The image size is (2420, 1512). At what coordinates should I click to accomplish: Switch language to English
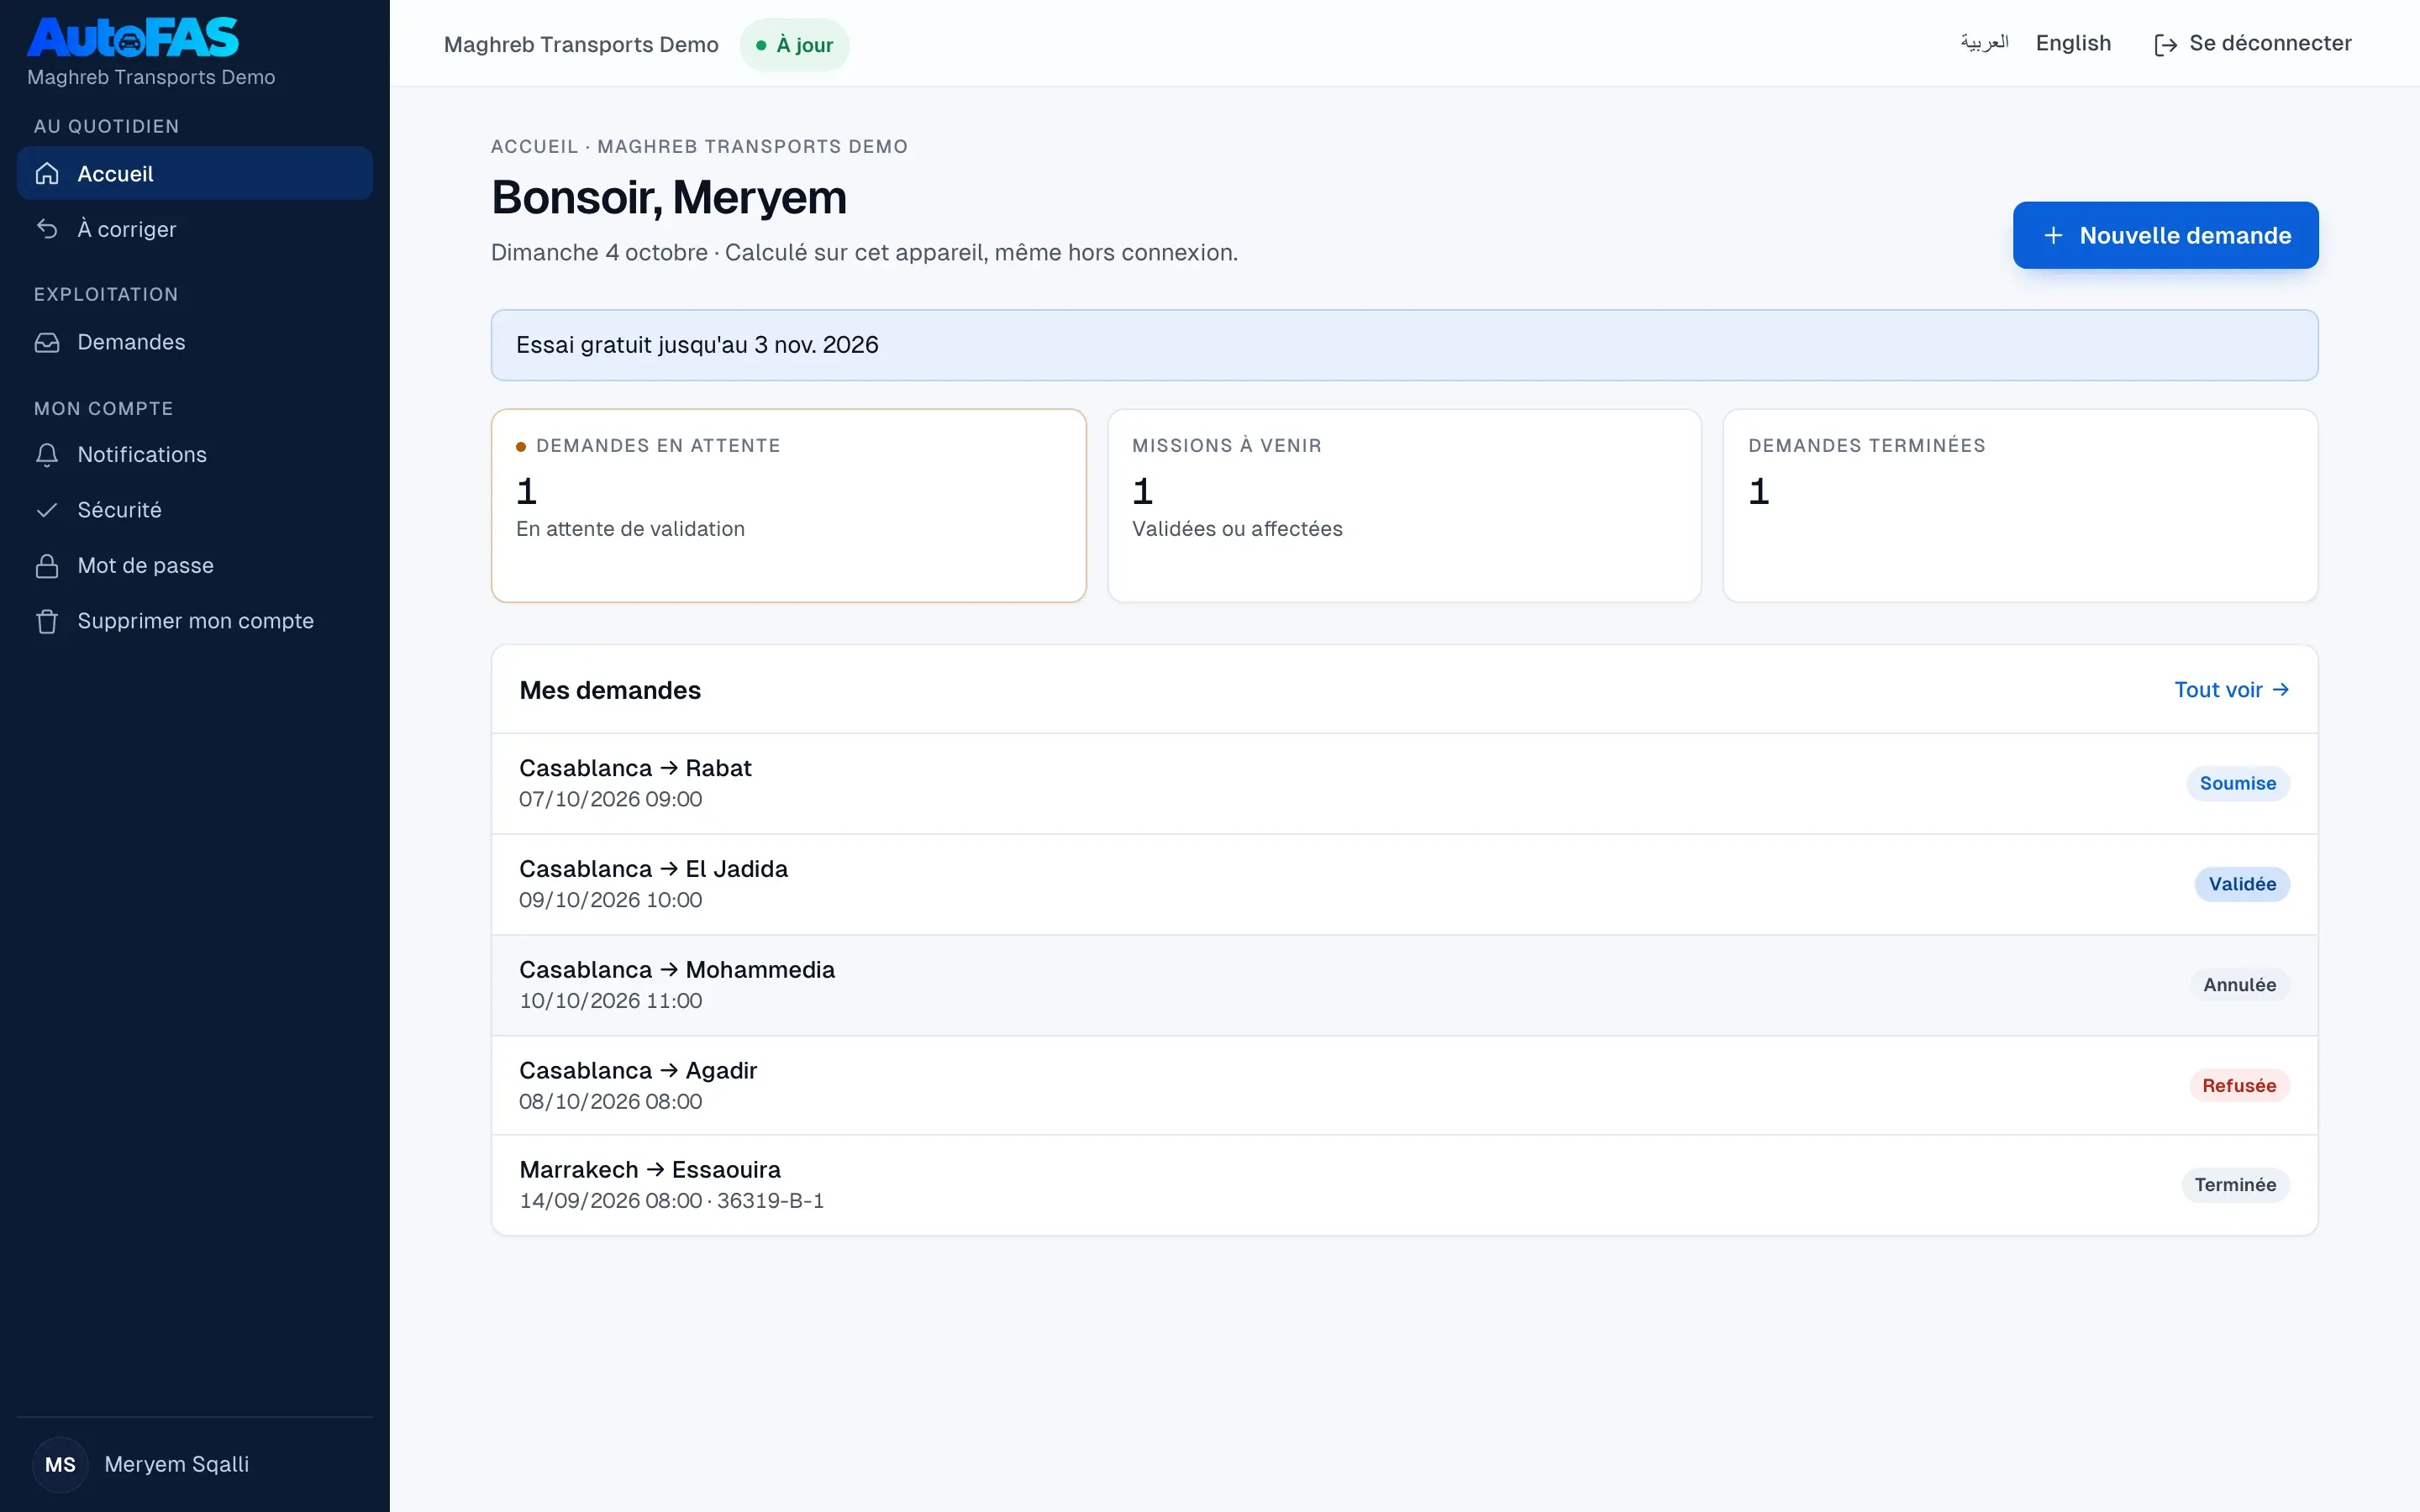pos(2073,43)
